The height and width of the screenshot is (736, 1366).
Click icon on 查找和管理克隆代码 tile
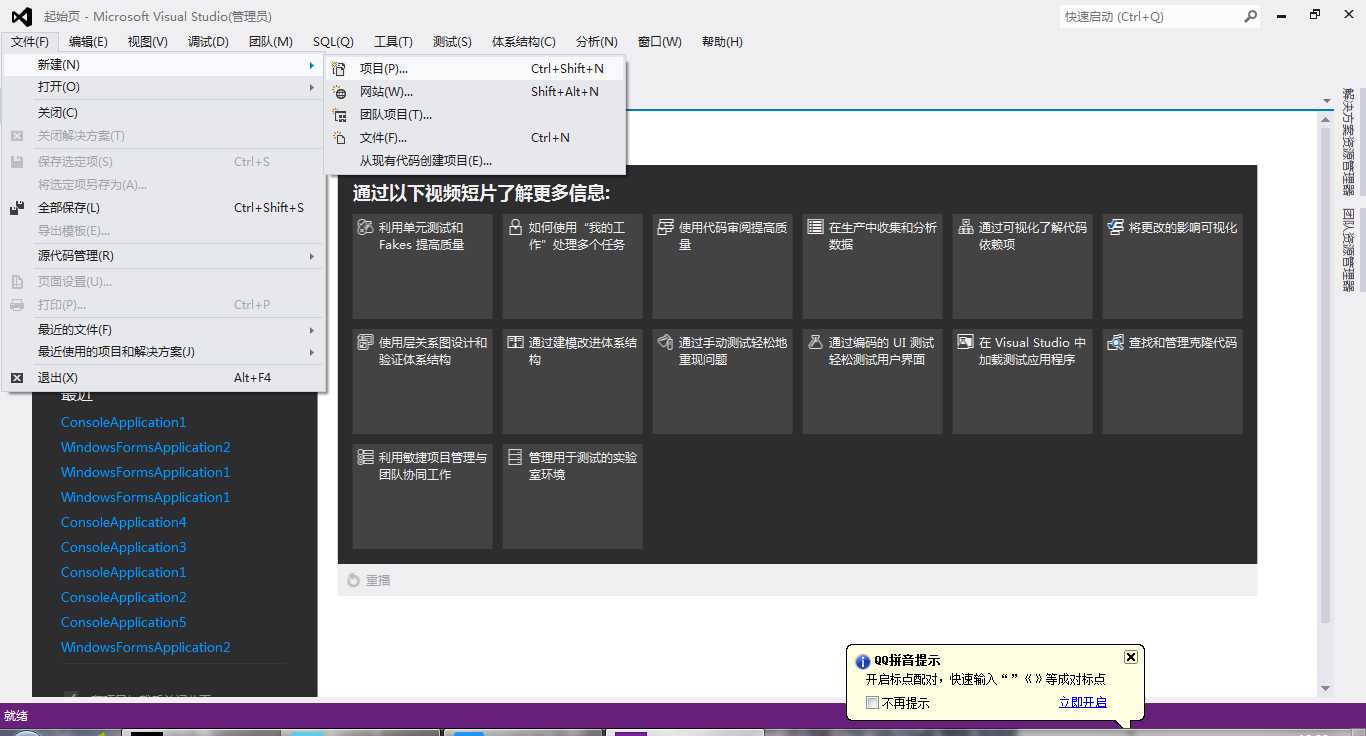(x=1115, y=342)
